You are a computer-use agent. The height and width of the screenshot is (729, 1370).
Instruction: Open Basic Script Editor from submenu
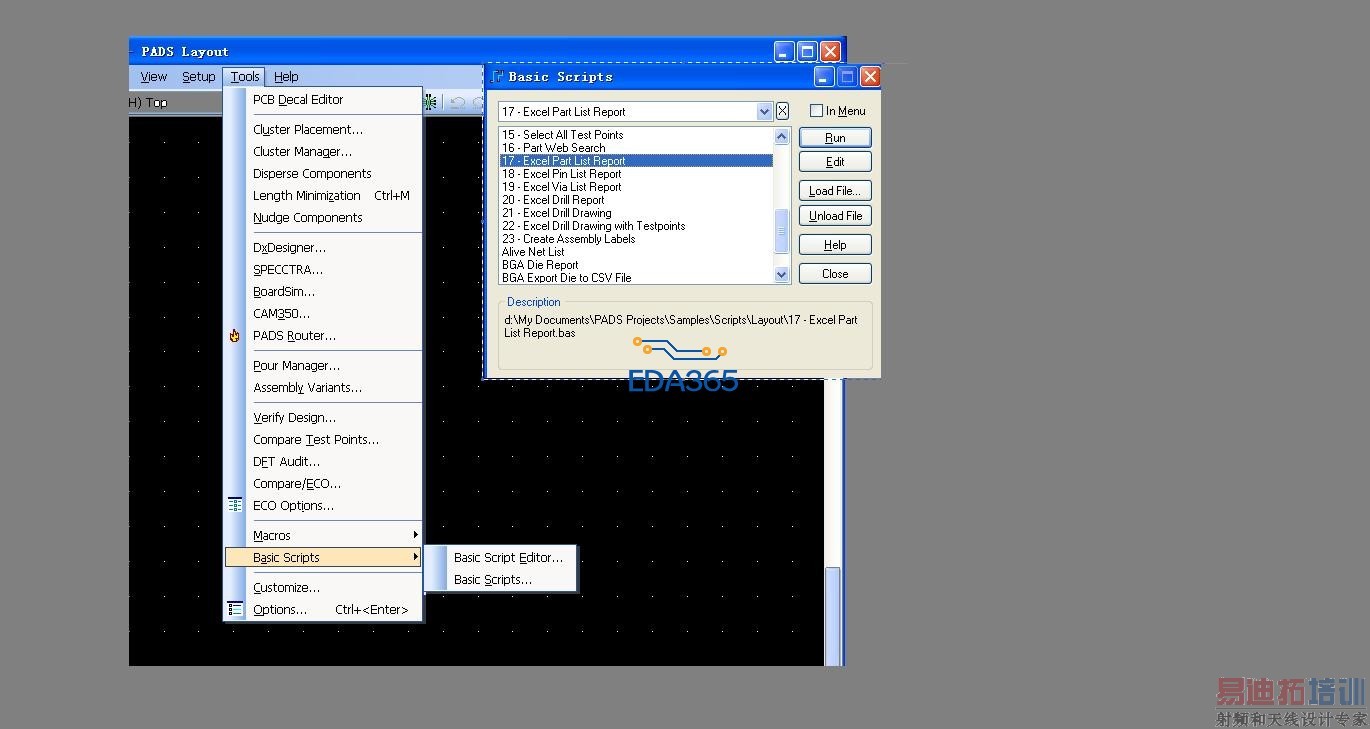[501, 558]
